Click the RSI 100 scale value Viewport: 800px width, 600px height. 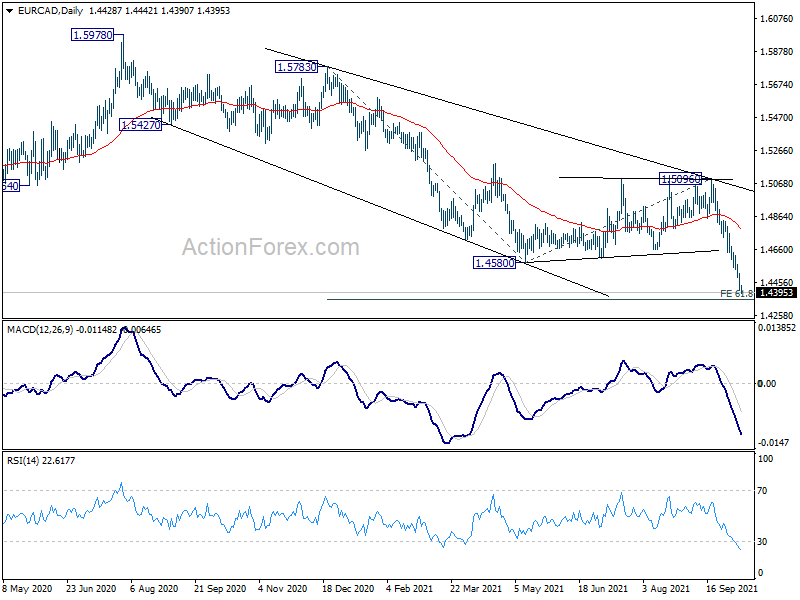point(765,459)
